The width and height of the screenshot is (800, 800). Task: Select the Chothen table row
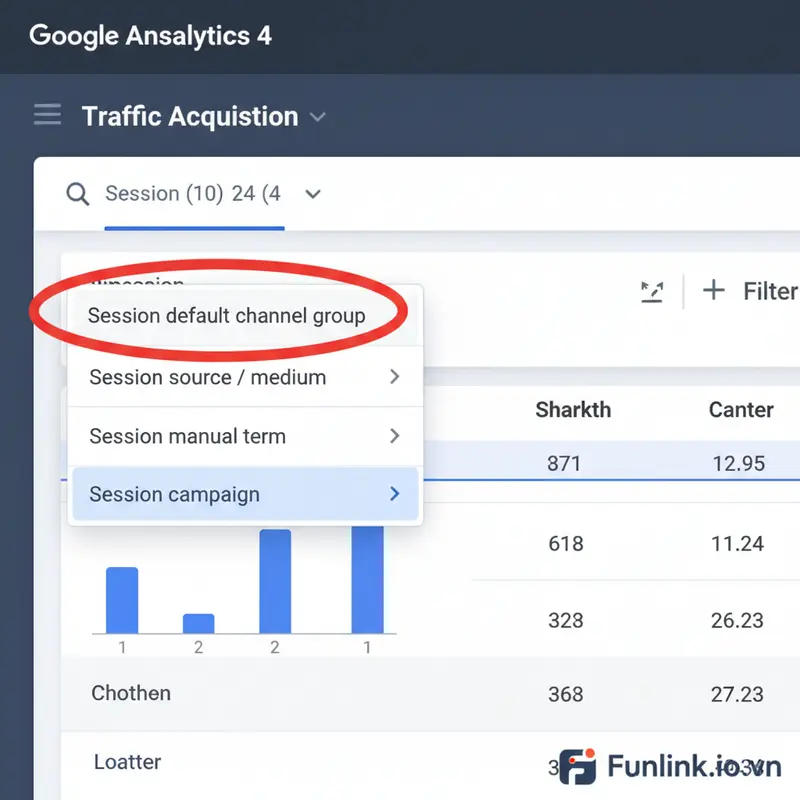pyautogui.click(x=131, y=693)
